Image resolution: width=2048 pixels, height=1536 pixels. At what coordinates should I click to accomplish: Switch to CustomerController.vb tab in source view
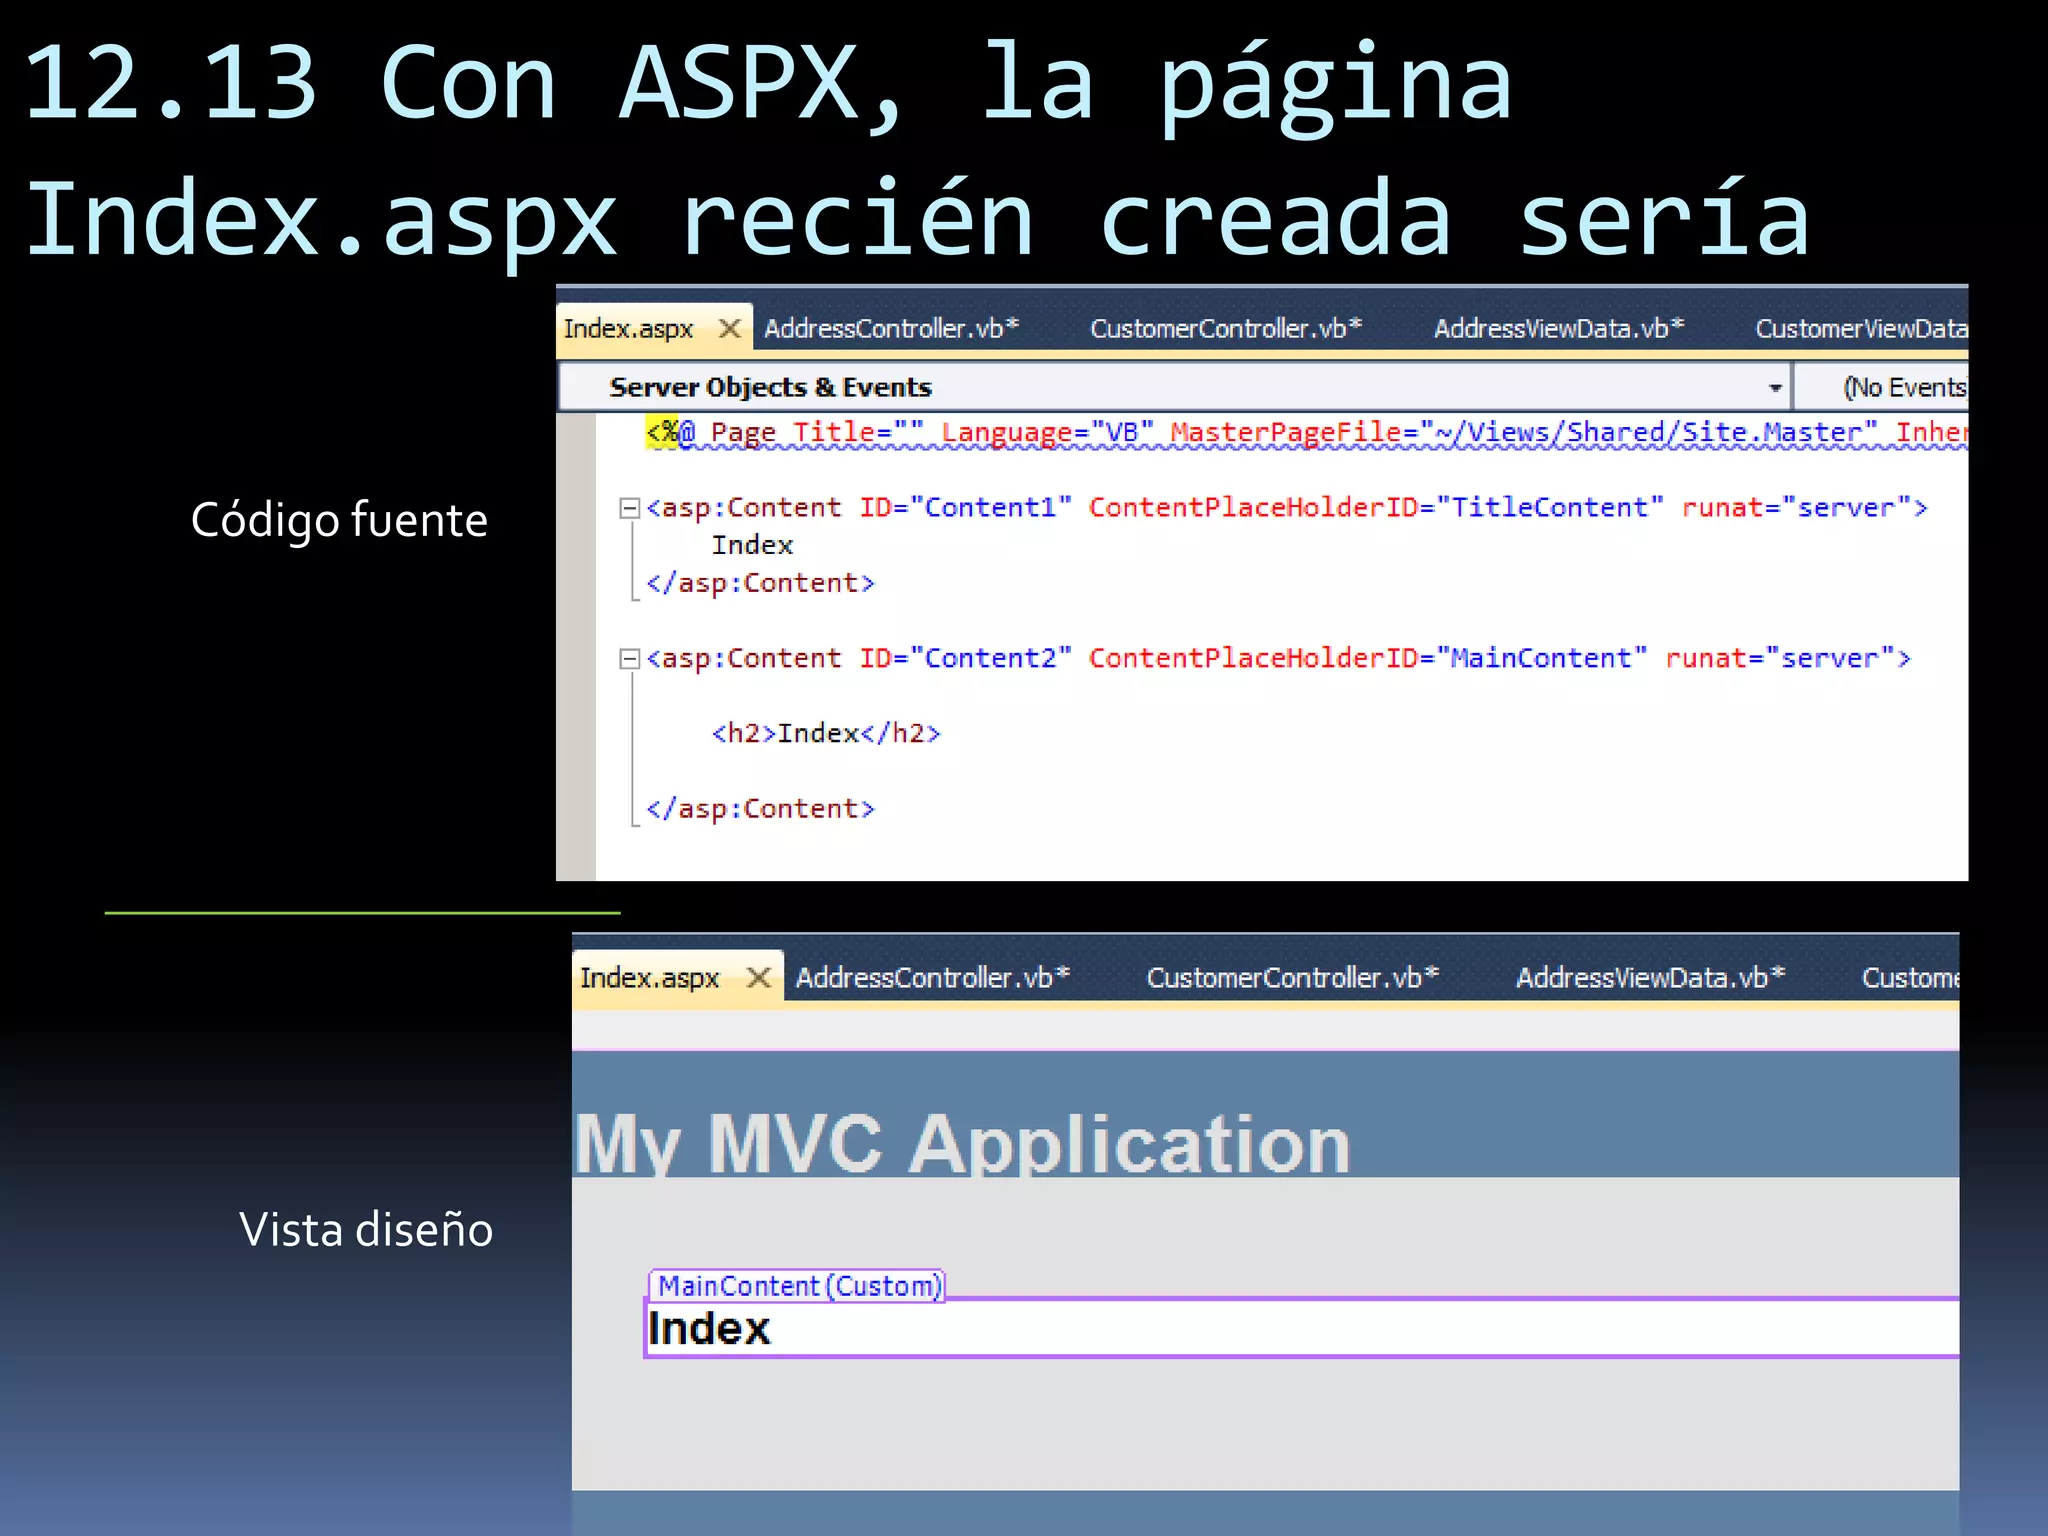(x=1225, y=329)
